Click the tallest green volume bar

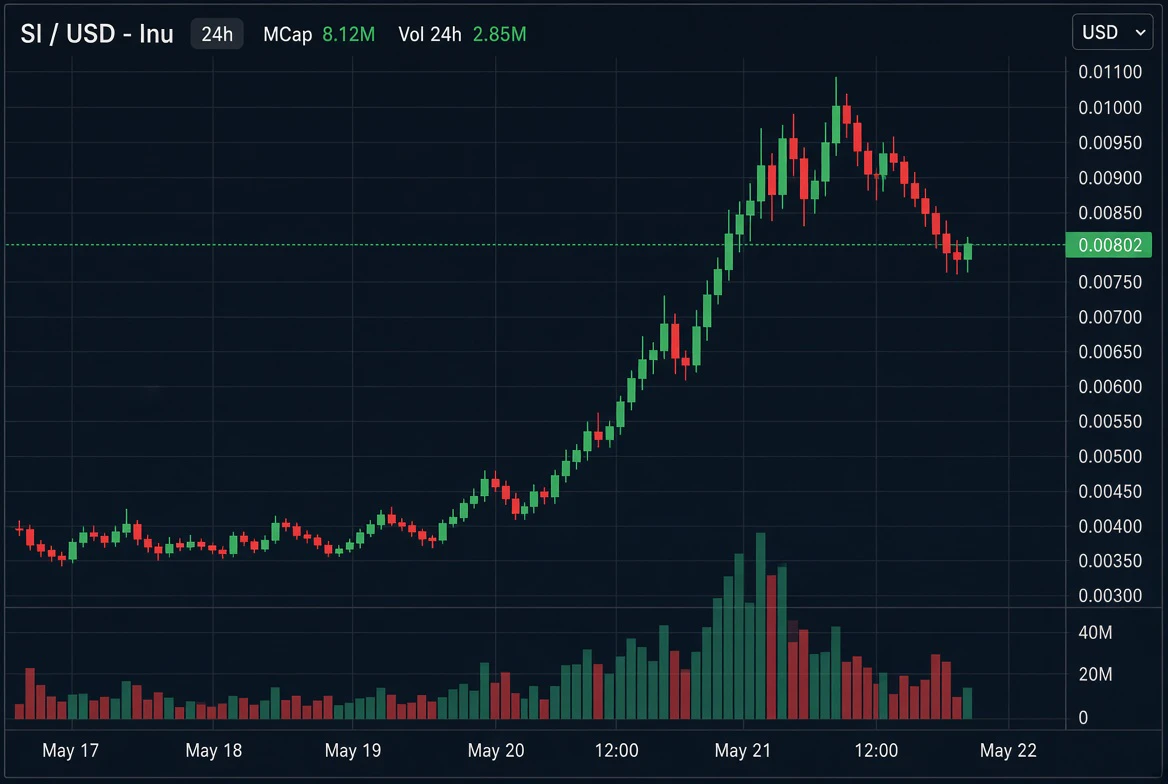(761, 626)
